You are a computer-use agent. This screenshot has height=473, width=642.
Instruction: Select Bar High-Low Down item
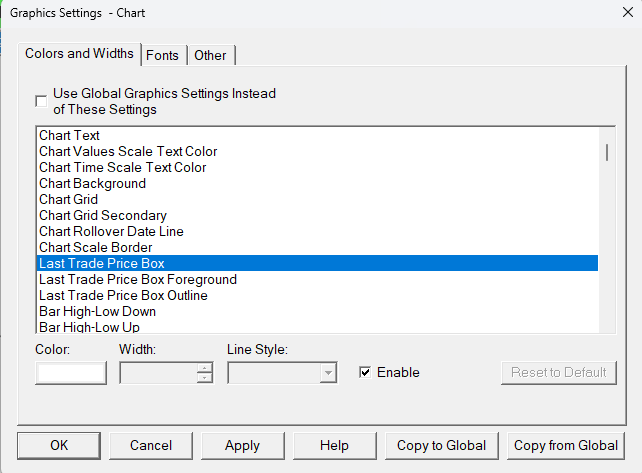pyautogui.click(x=318, y=311)
